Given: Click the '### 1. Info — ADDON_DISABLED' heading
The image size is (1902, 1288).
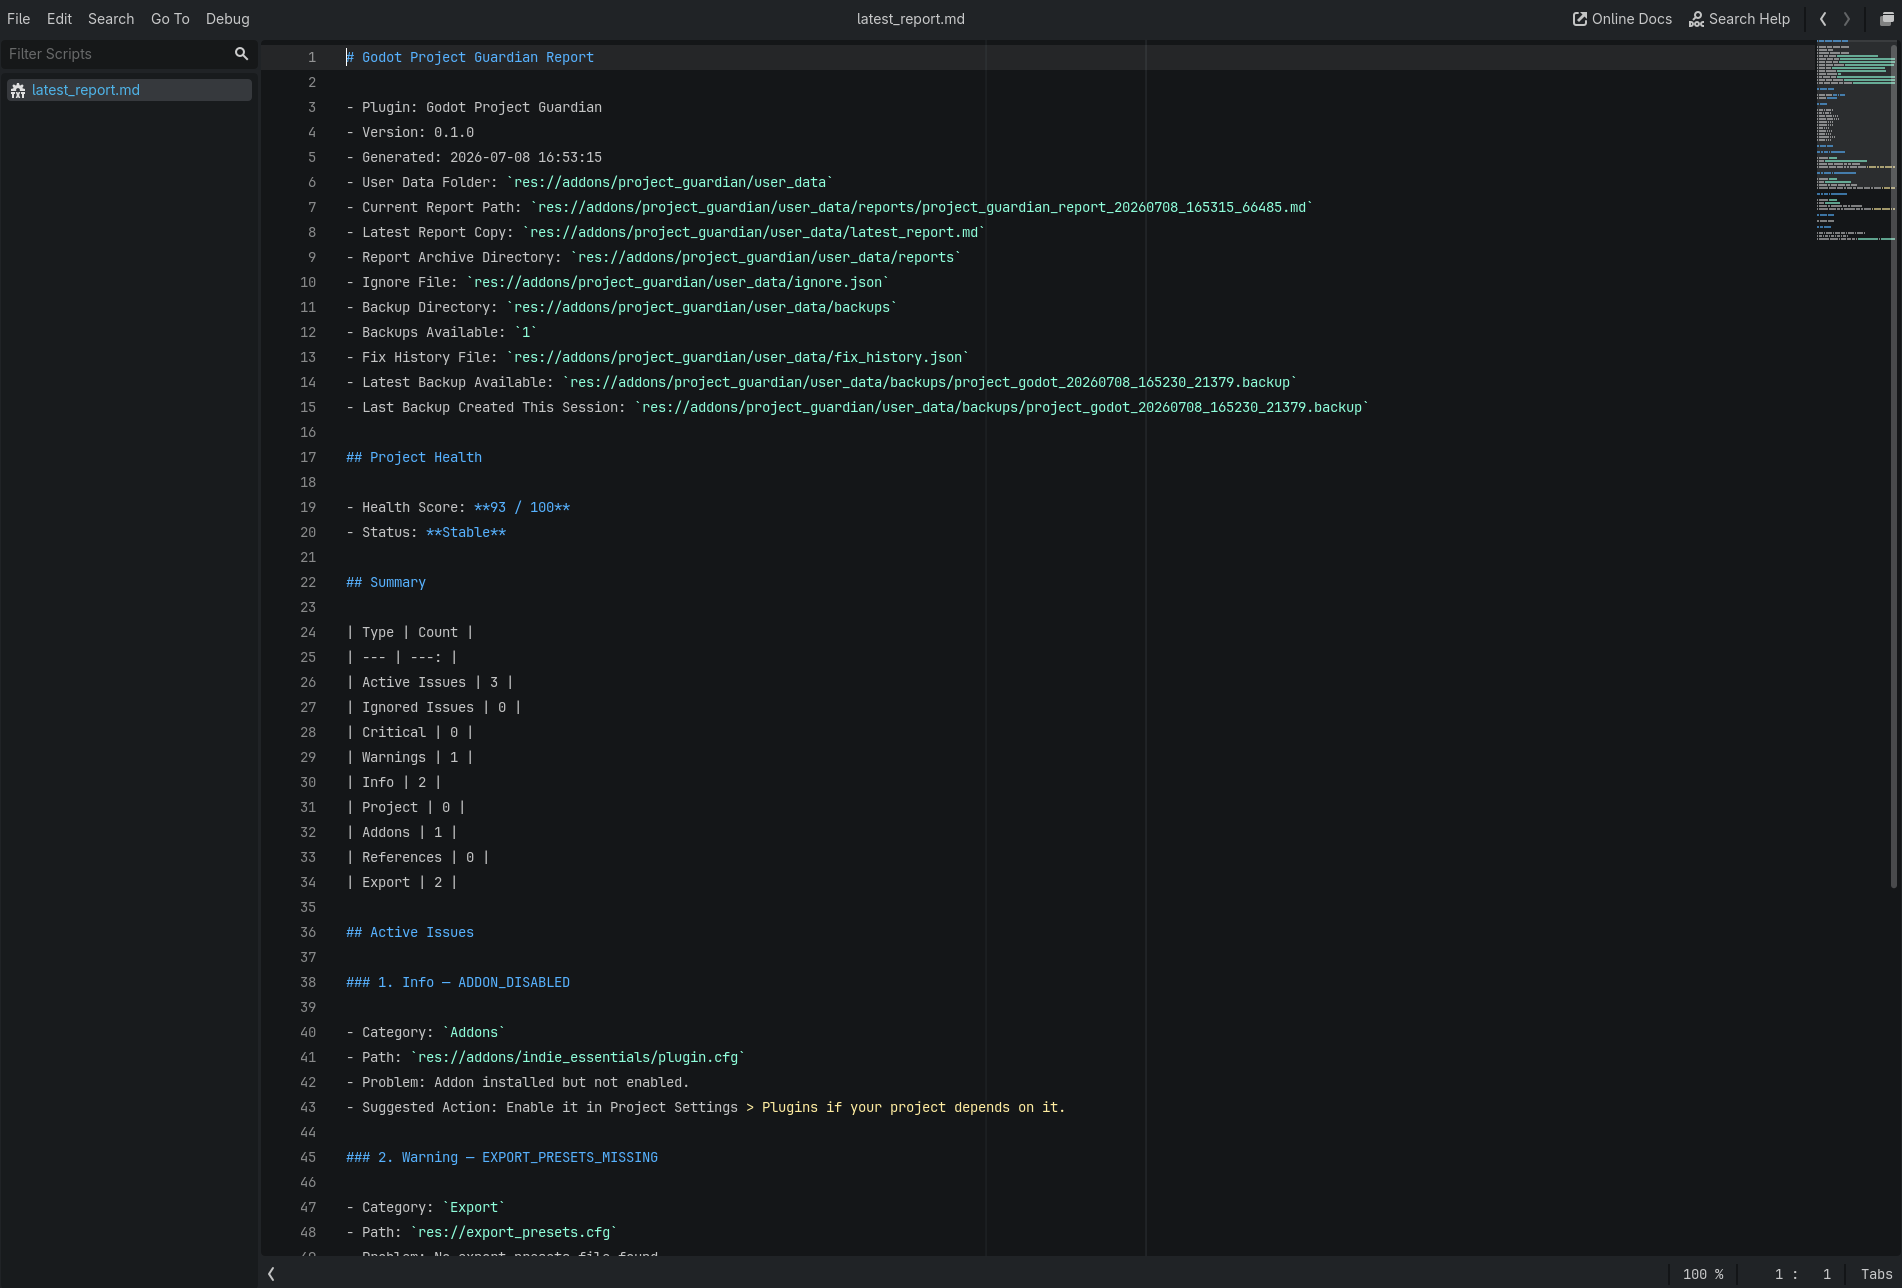Looking at the screenshot, I should pos(458,982).
